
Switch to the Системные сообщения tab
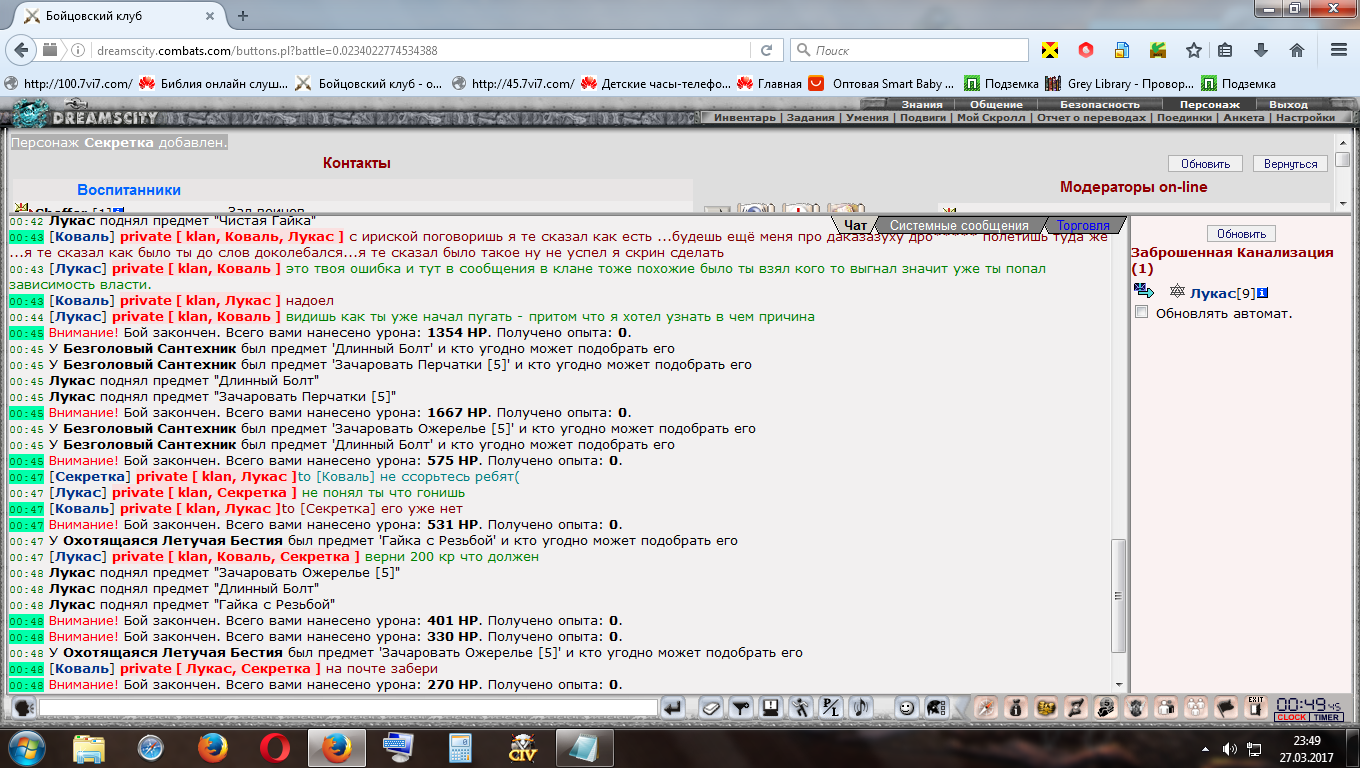[958, 225]
